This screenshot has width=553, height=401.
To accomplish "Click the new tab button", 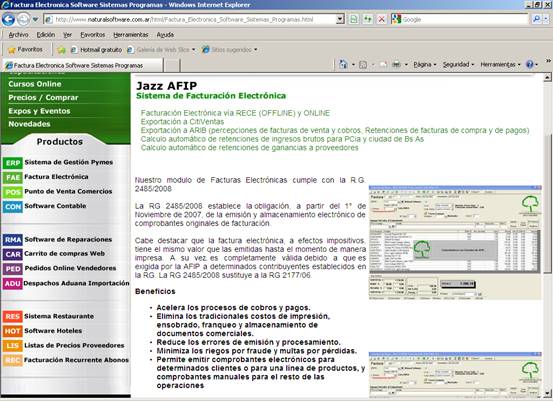I will pos(172,66).
